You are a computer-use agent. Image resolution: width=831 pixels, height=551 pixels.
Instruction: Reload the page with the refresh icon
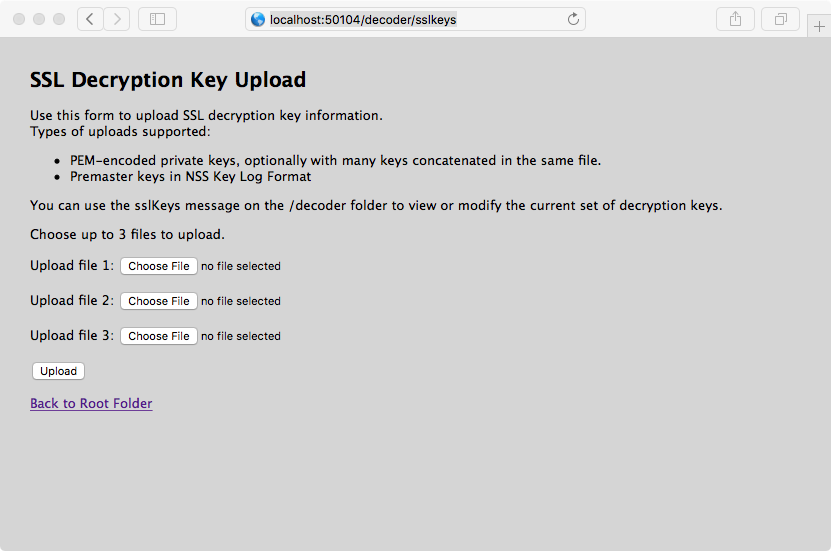click(573, 20)
